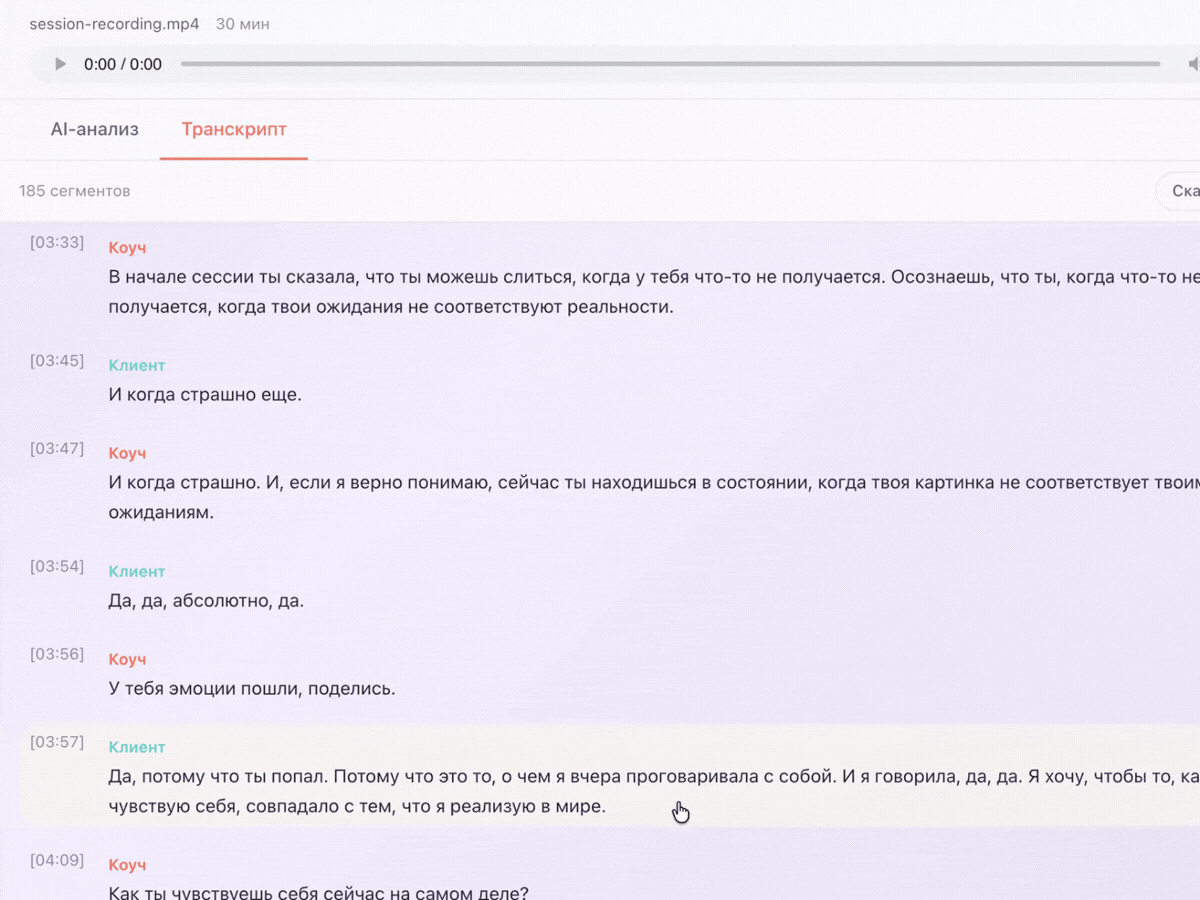The image size is (1200, 900).
Task: Click the Клиент label at [03:57]
Action: tap(137, 747)
